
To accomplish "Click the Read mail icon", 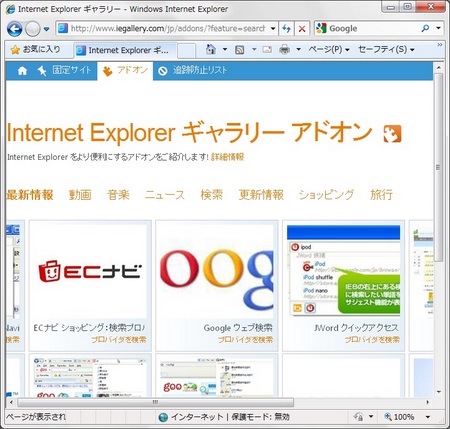I will coord(267,50).
